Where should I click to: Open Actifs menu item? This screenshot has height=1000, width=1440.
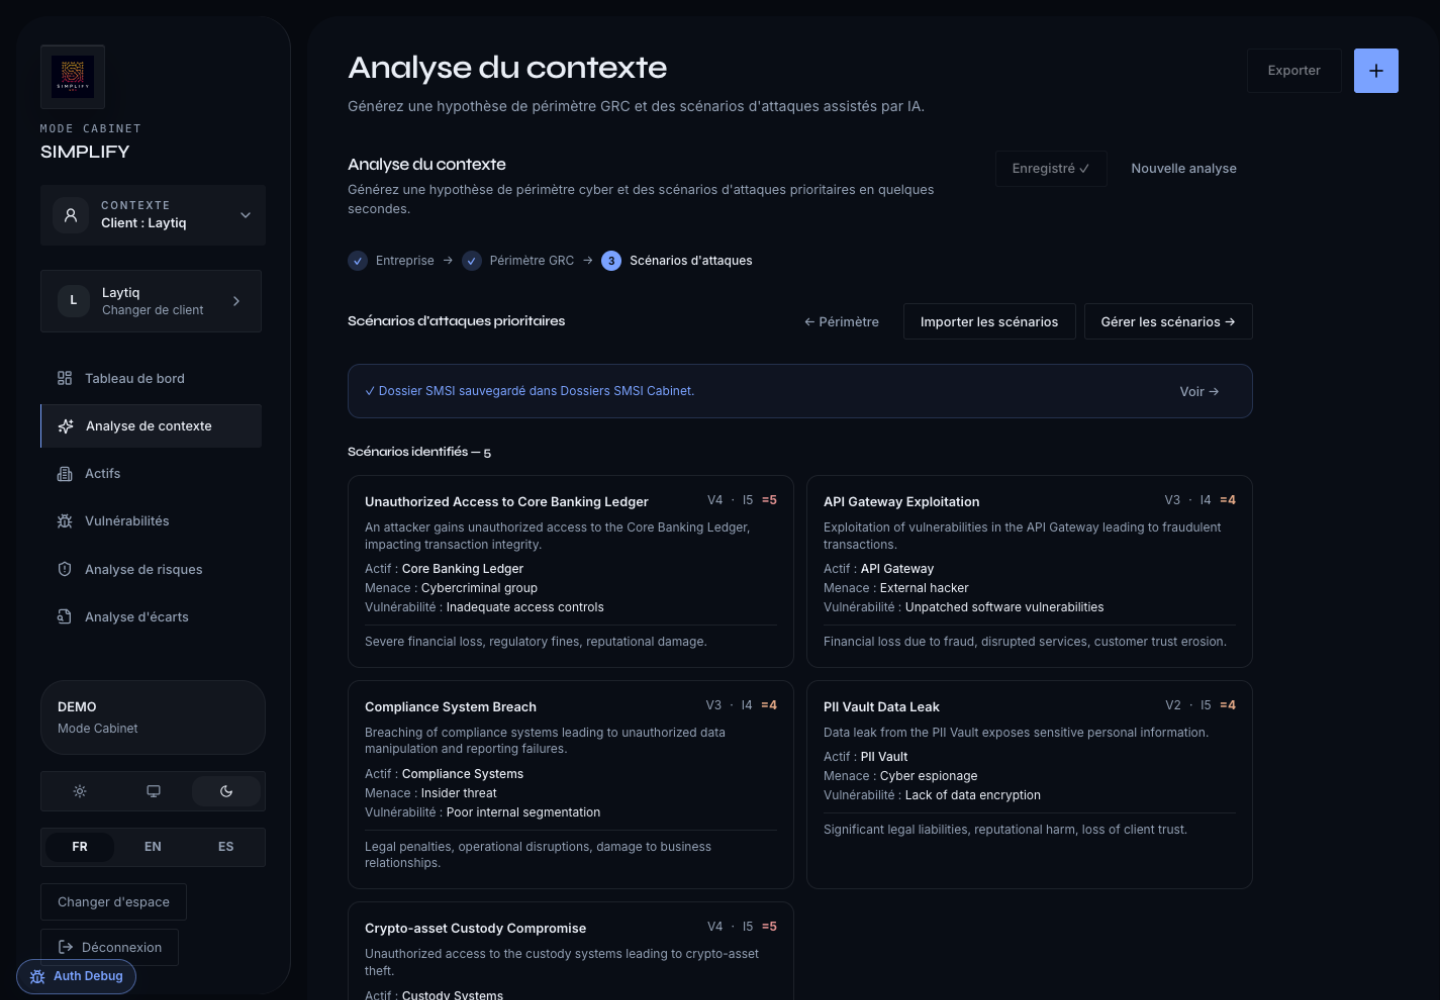pyautogui.click(x=151, y=474)
